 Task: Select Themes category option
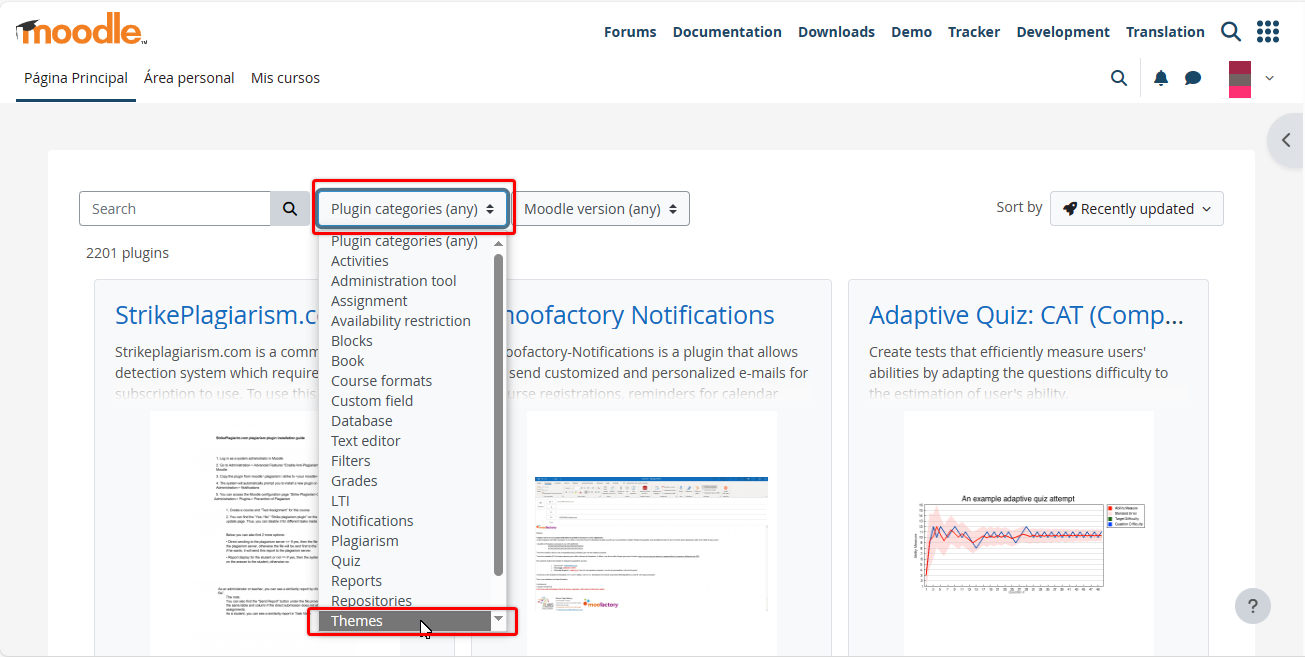(x=405, y=621)
